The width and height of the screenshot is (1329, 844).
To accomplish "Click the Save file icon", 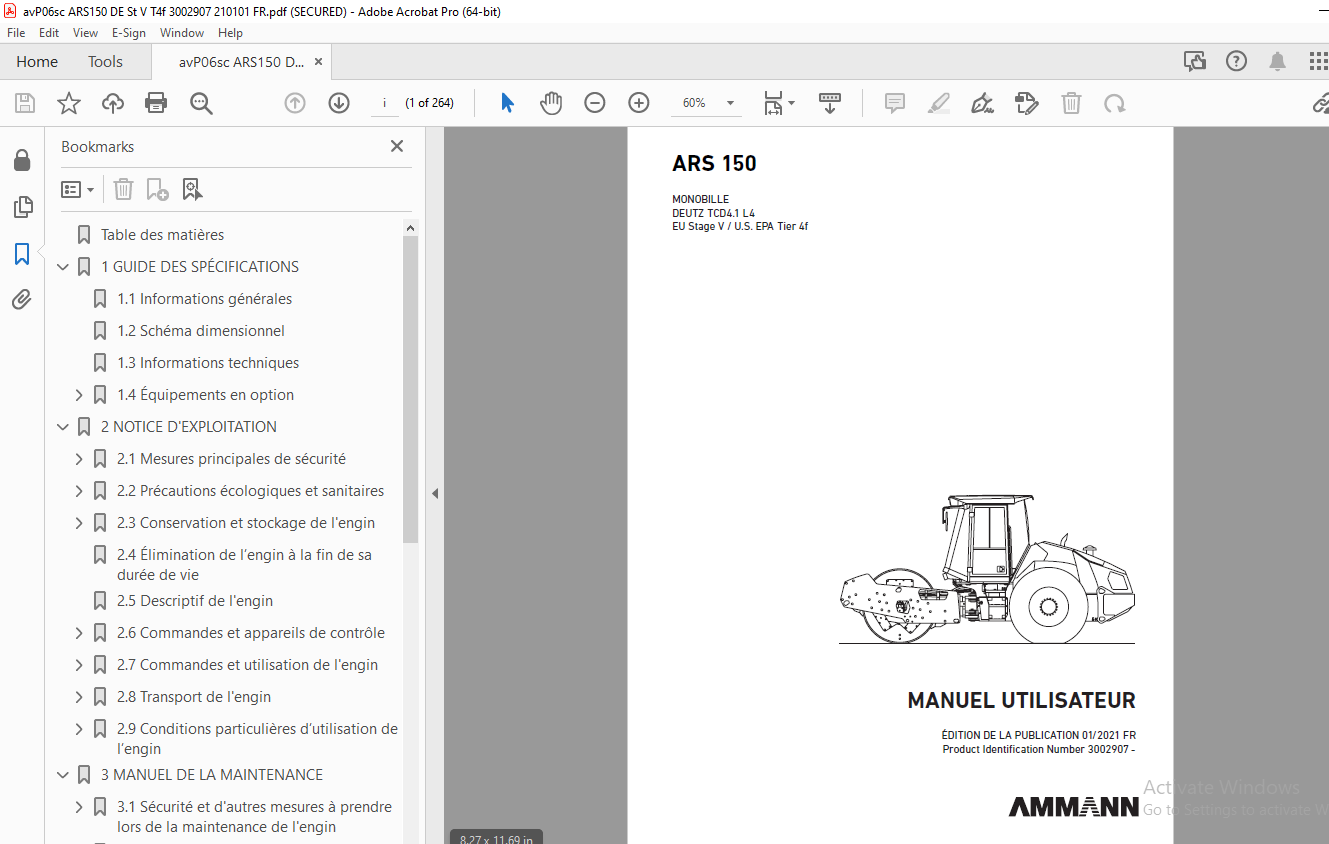I will [x=25, y=103].
